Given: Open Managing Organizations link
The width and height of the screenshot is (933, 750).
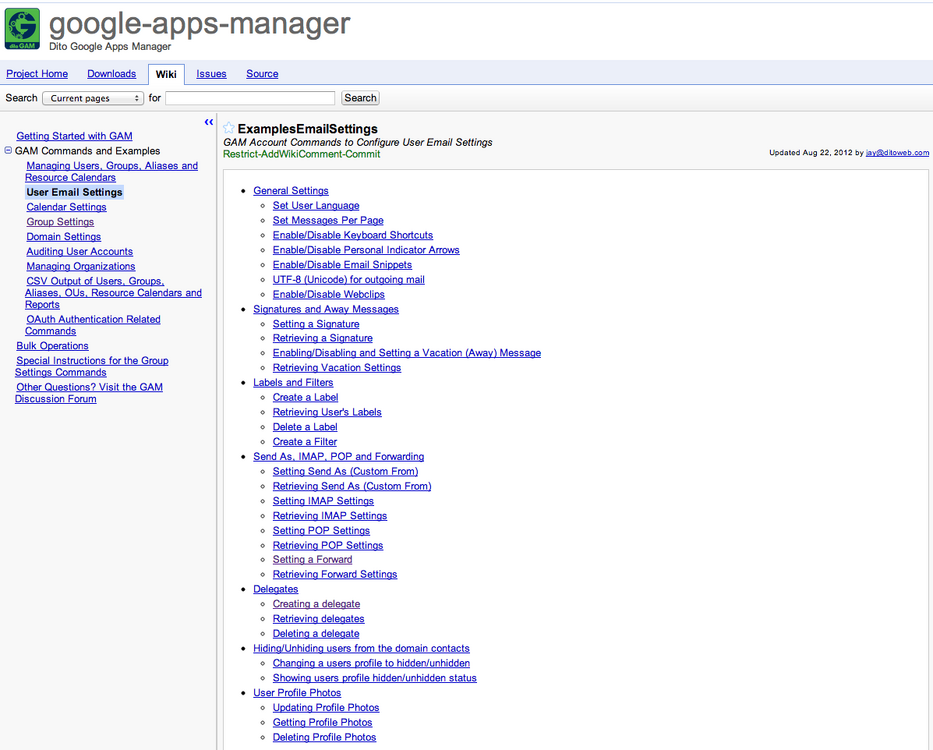Looking at the screenshot, I should click(x=81, y=267).
